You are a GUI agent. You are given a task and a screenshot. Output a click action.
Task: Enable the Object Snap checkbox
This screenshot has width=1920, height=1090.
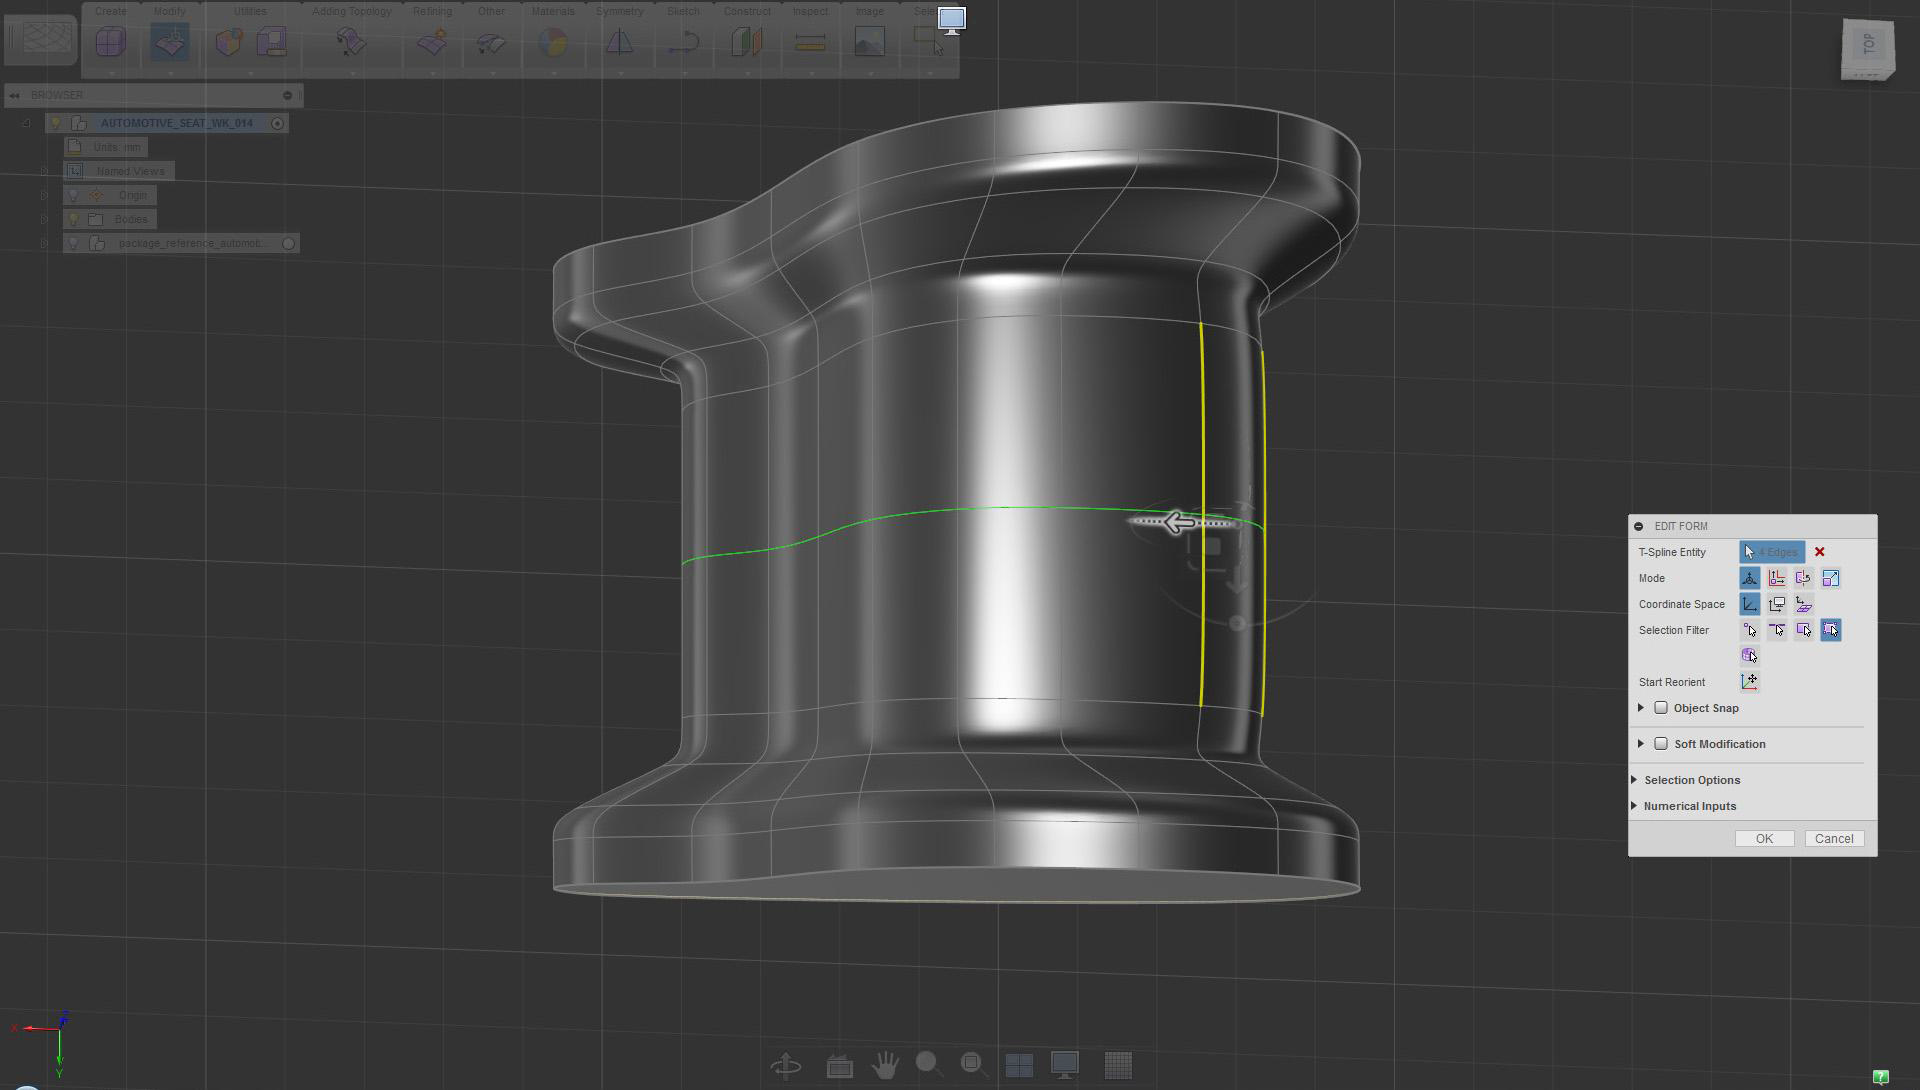click(1661, 708)
